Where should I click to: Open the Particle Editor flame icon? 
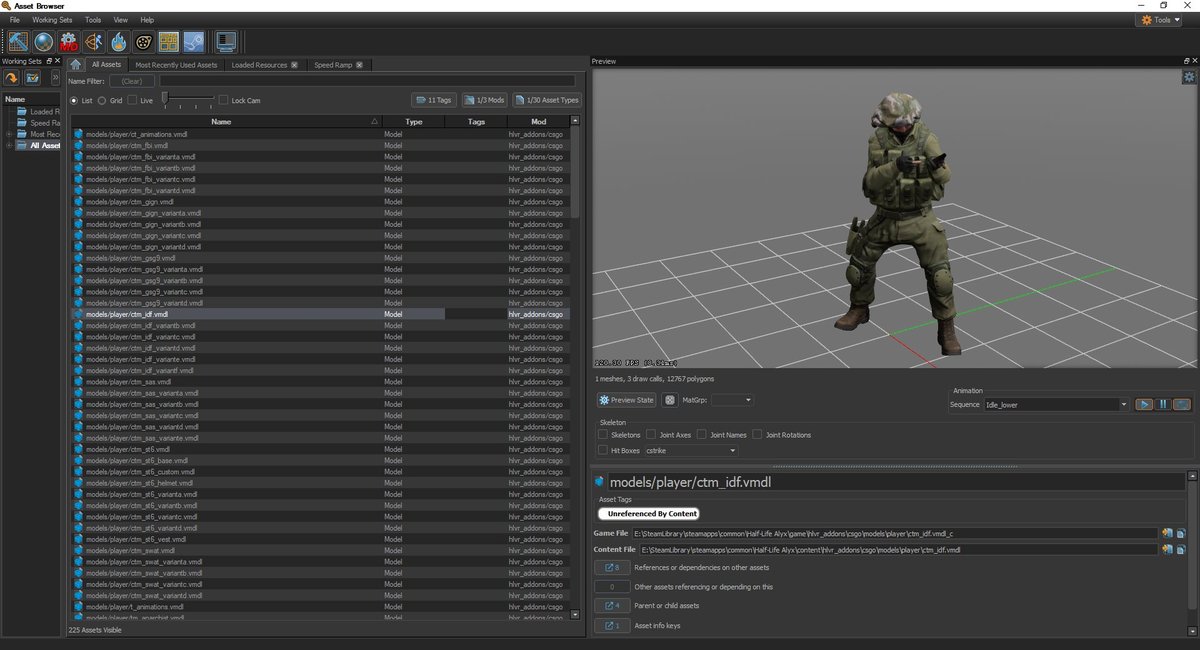119,42
